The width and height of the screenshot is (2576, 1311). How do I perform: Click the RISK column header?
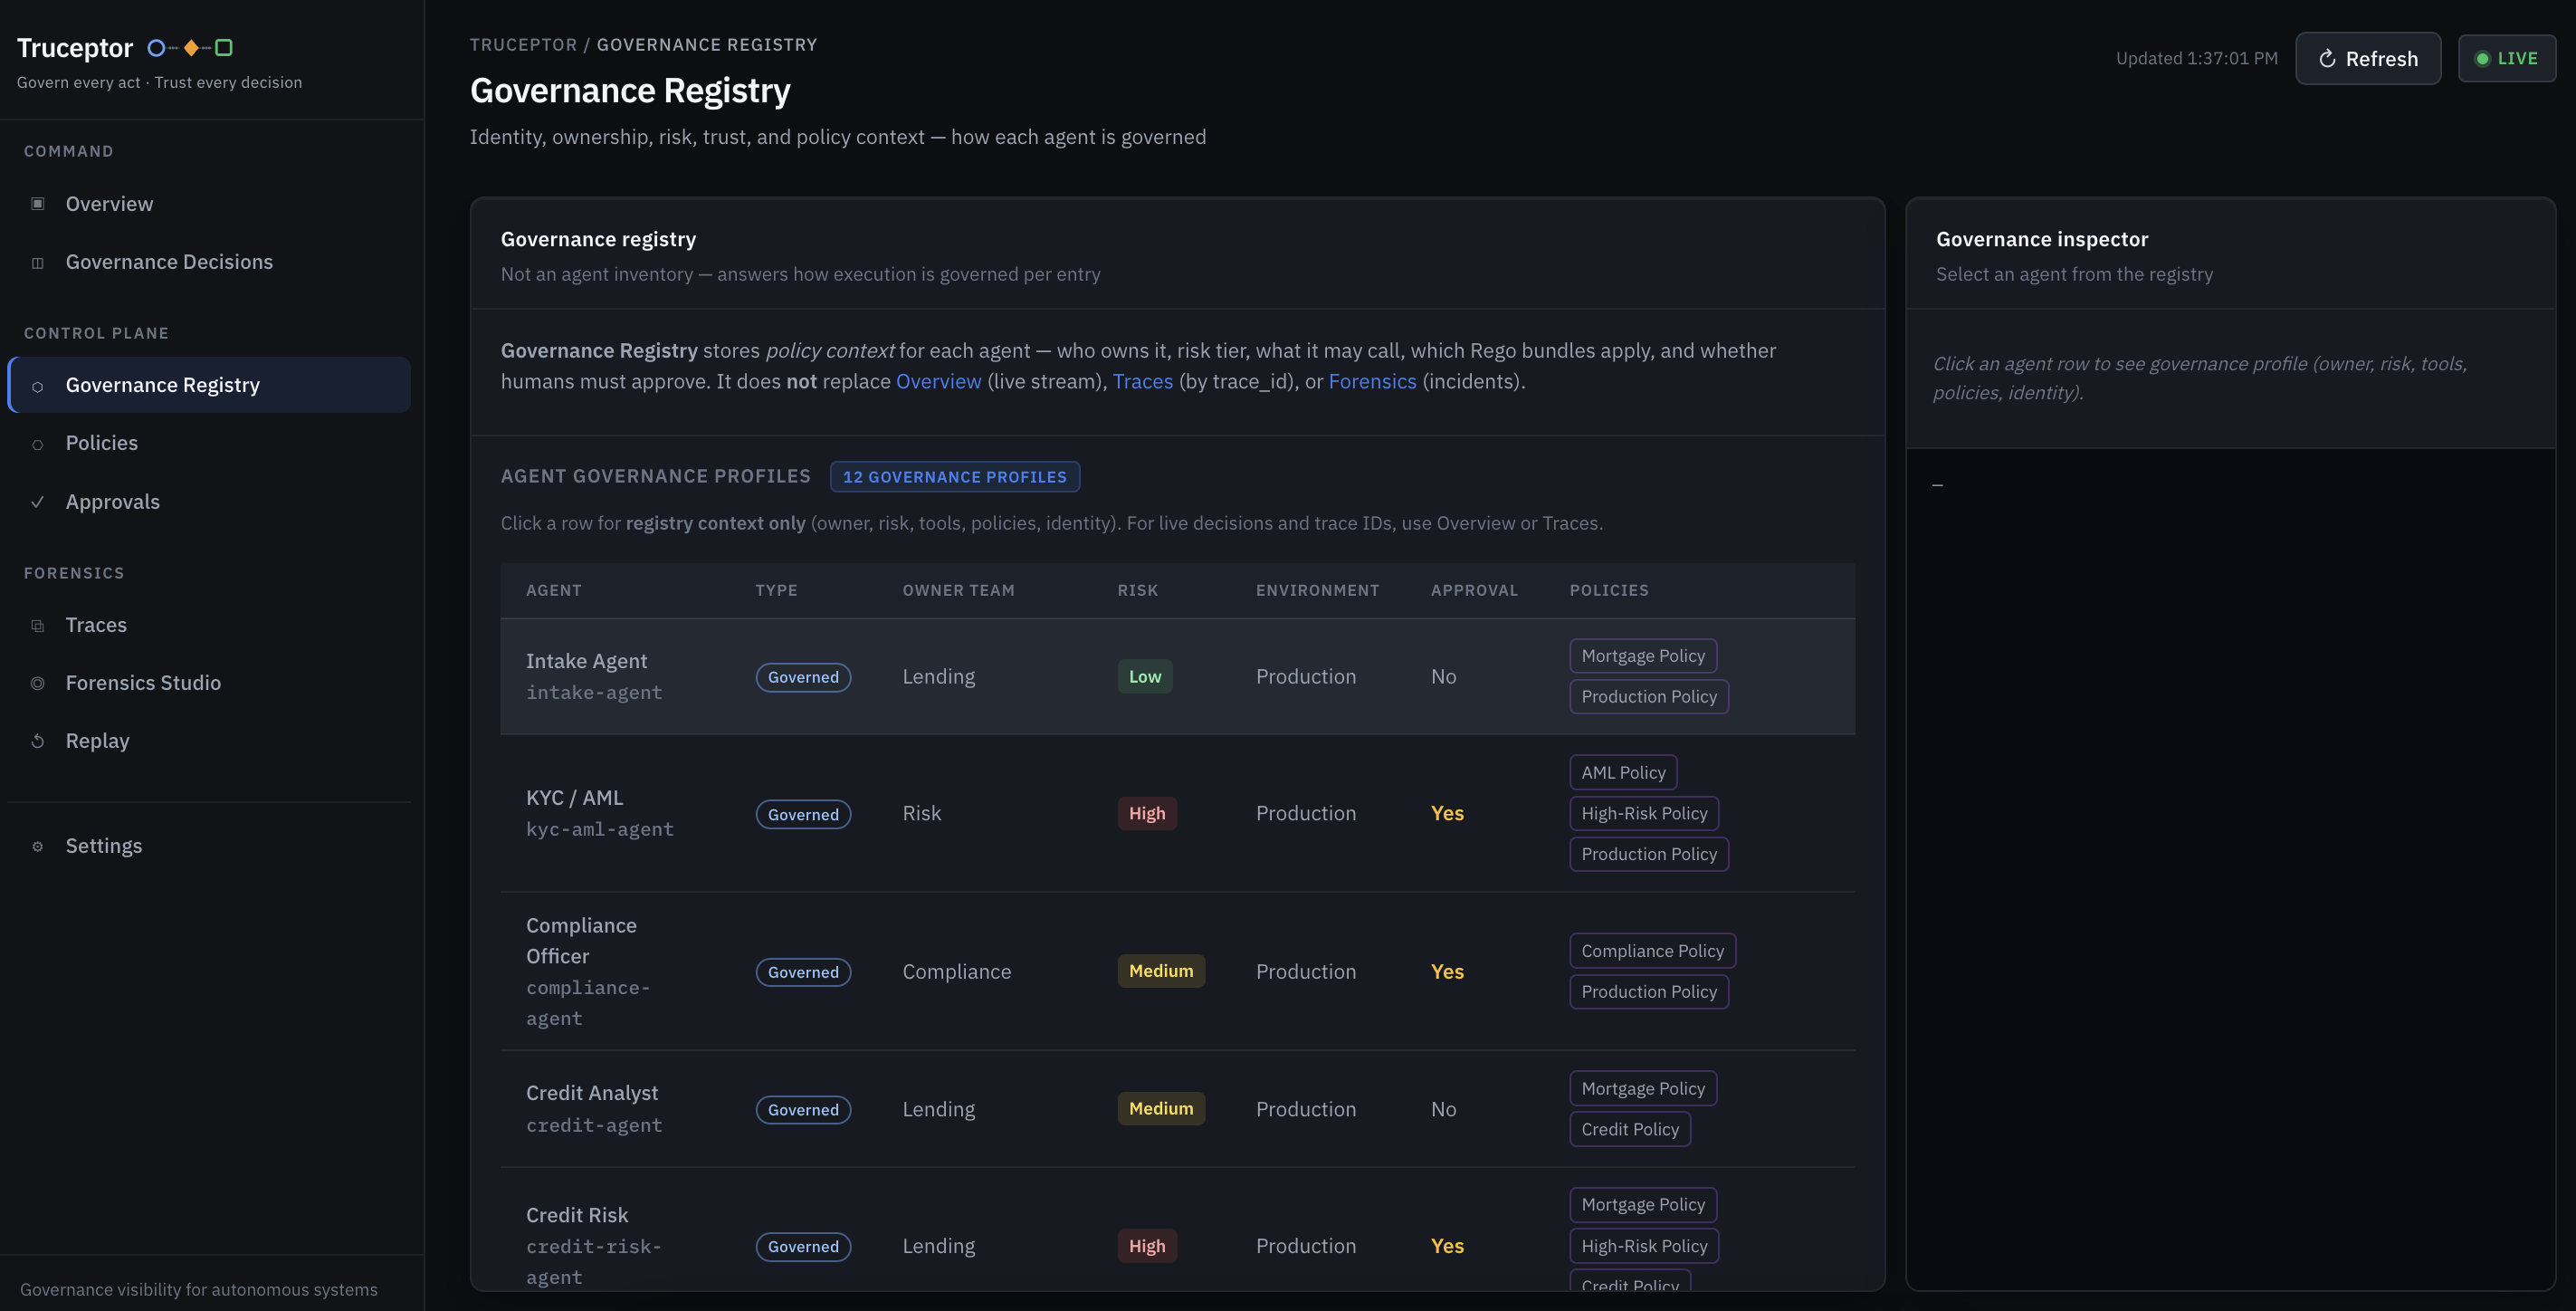[x=1137, y=591]
